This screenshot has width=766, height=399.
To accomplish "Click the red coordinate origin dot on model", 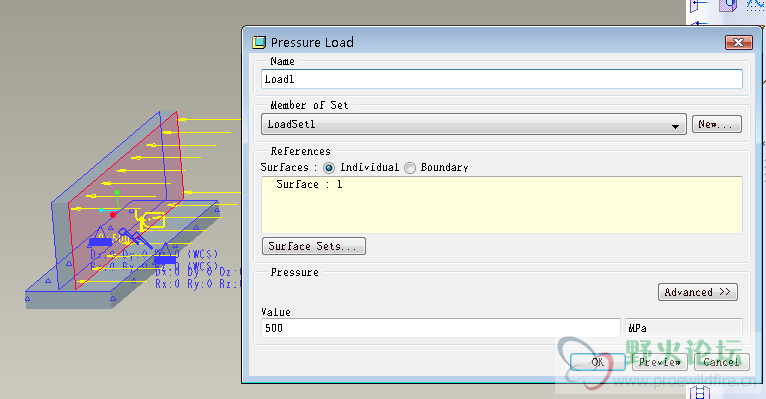I will click(113, 215).
